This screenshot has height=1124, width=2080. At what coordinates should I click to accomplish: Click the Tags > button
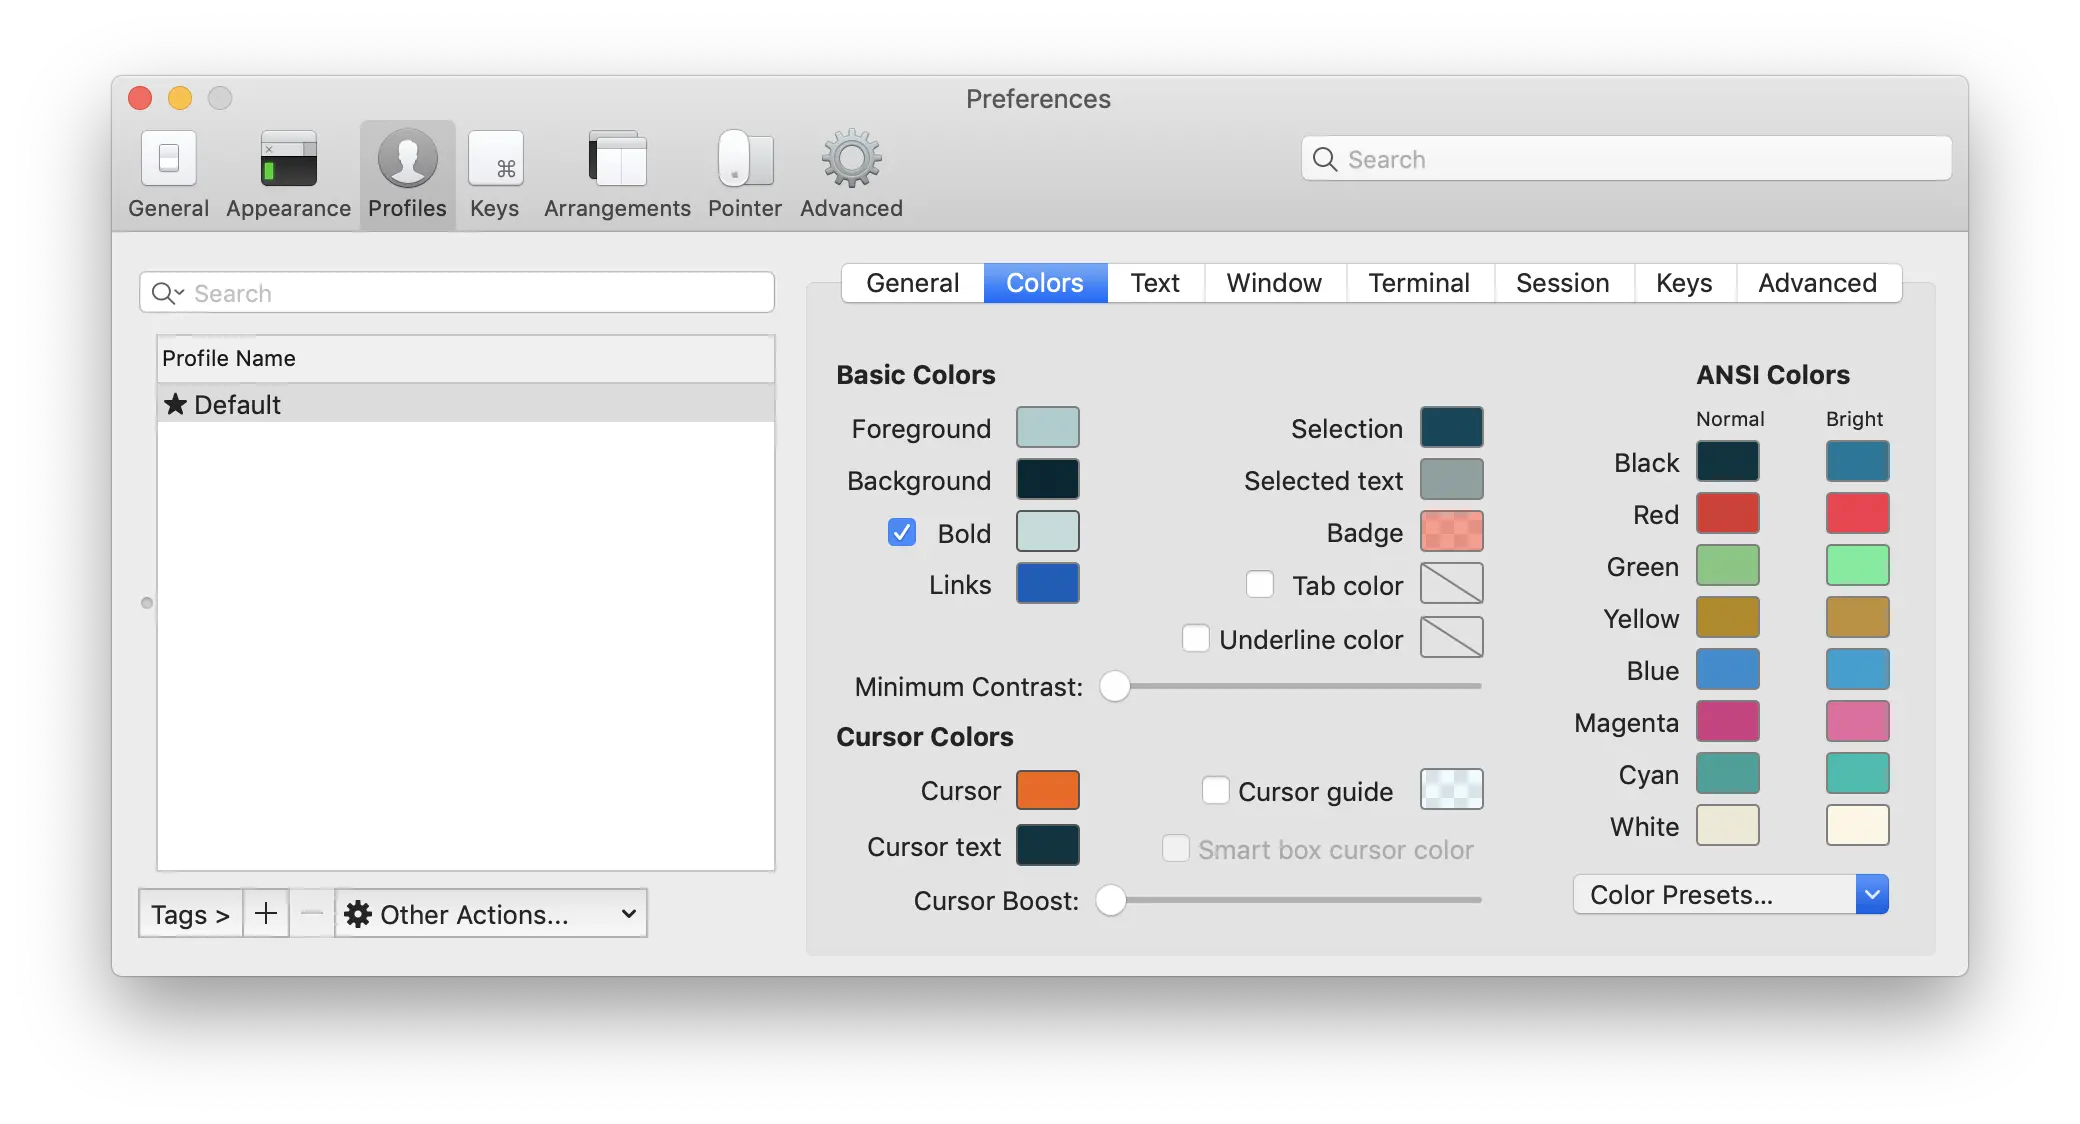[190, 913]
